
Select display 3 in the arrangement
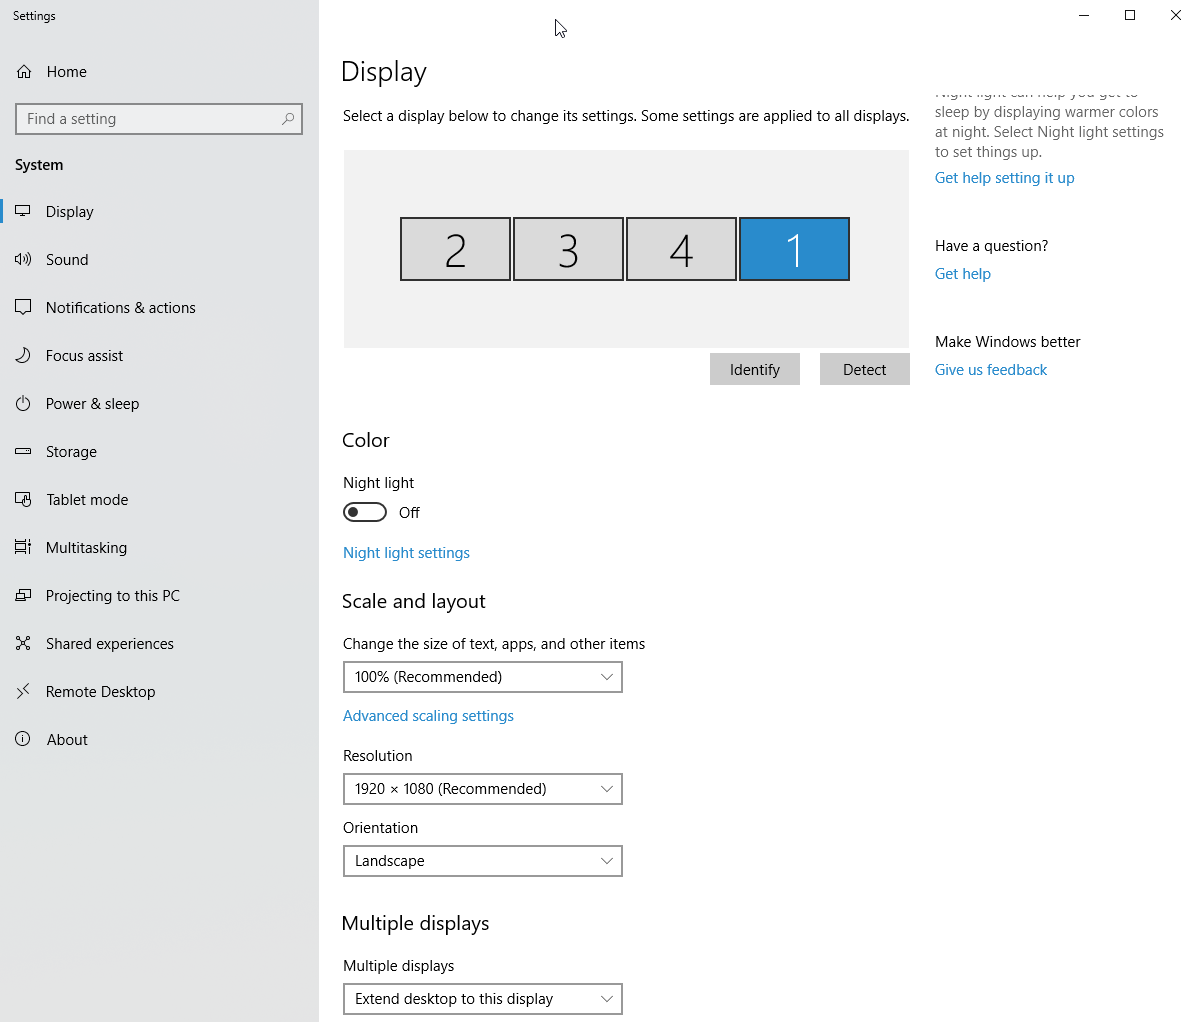coord(568,249)
